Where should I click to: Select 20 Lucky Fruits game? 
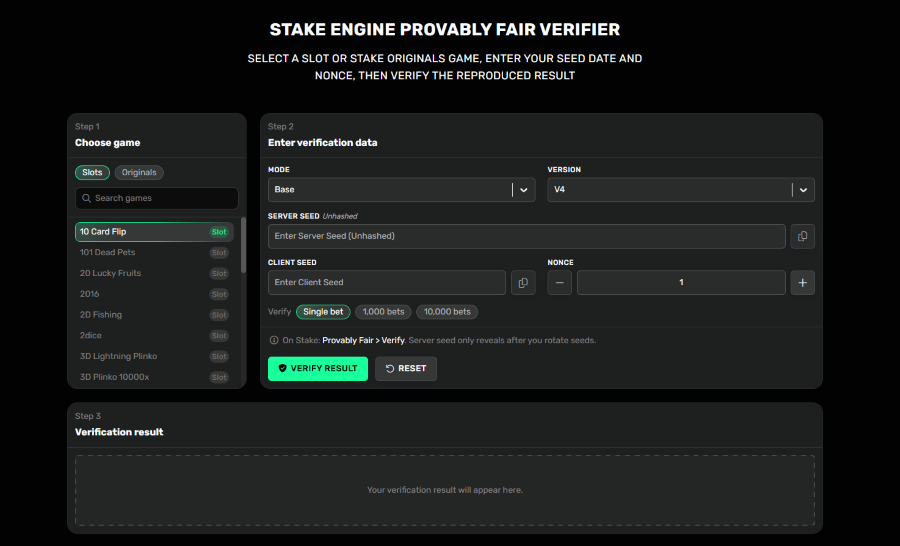pos(154,273)
